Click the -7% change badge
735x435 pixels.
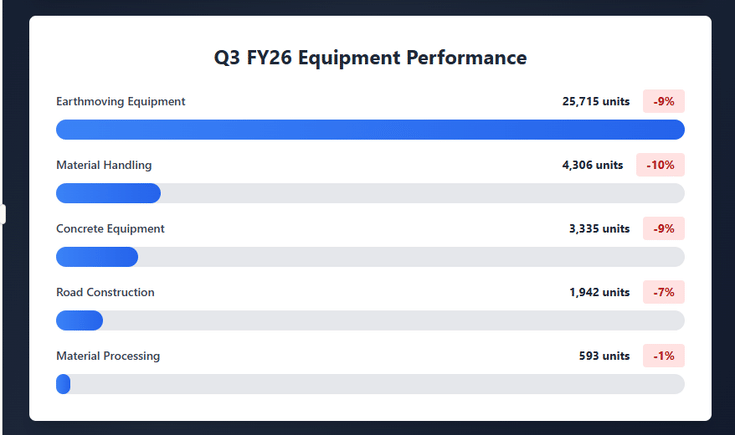click(664, 292)
